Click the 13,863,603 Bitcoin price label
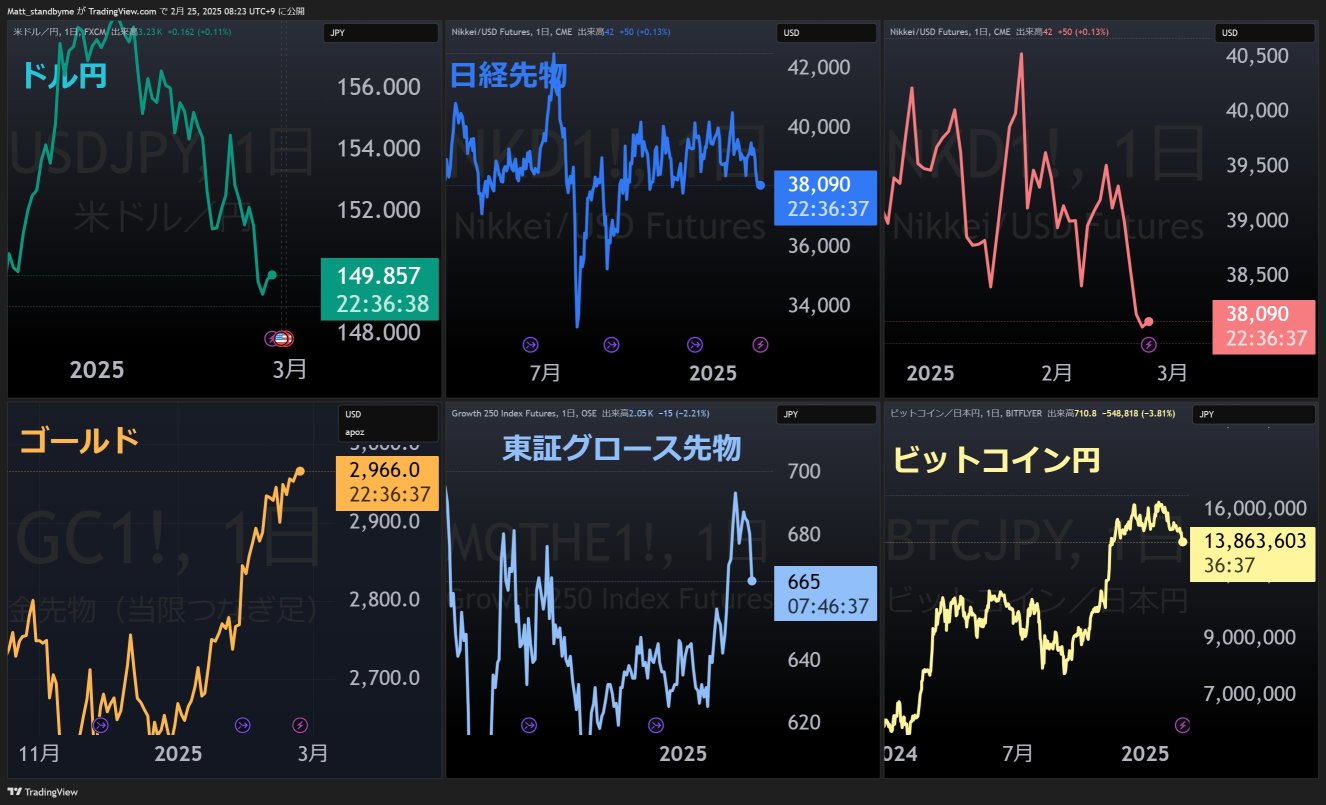1326x805 pixels. [x=1253, y=553]
